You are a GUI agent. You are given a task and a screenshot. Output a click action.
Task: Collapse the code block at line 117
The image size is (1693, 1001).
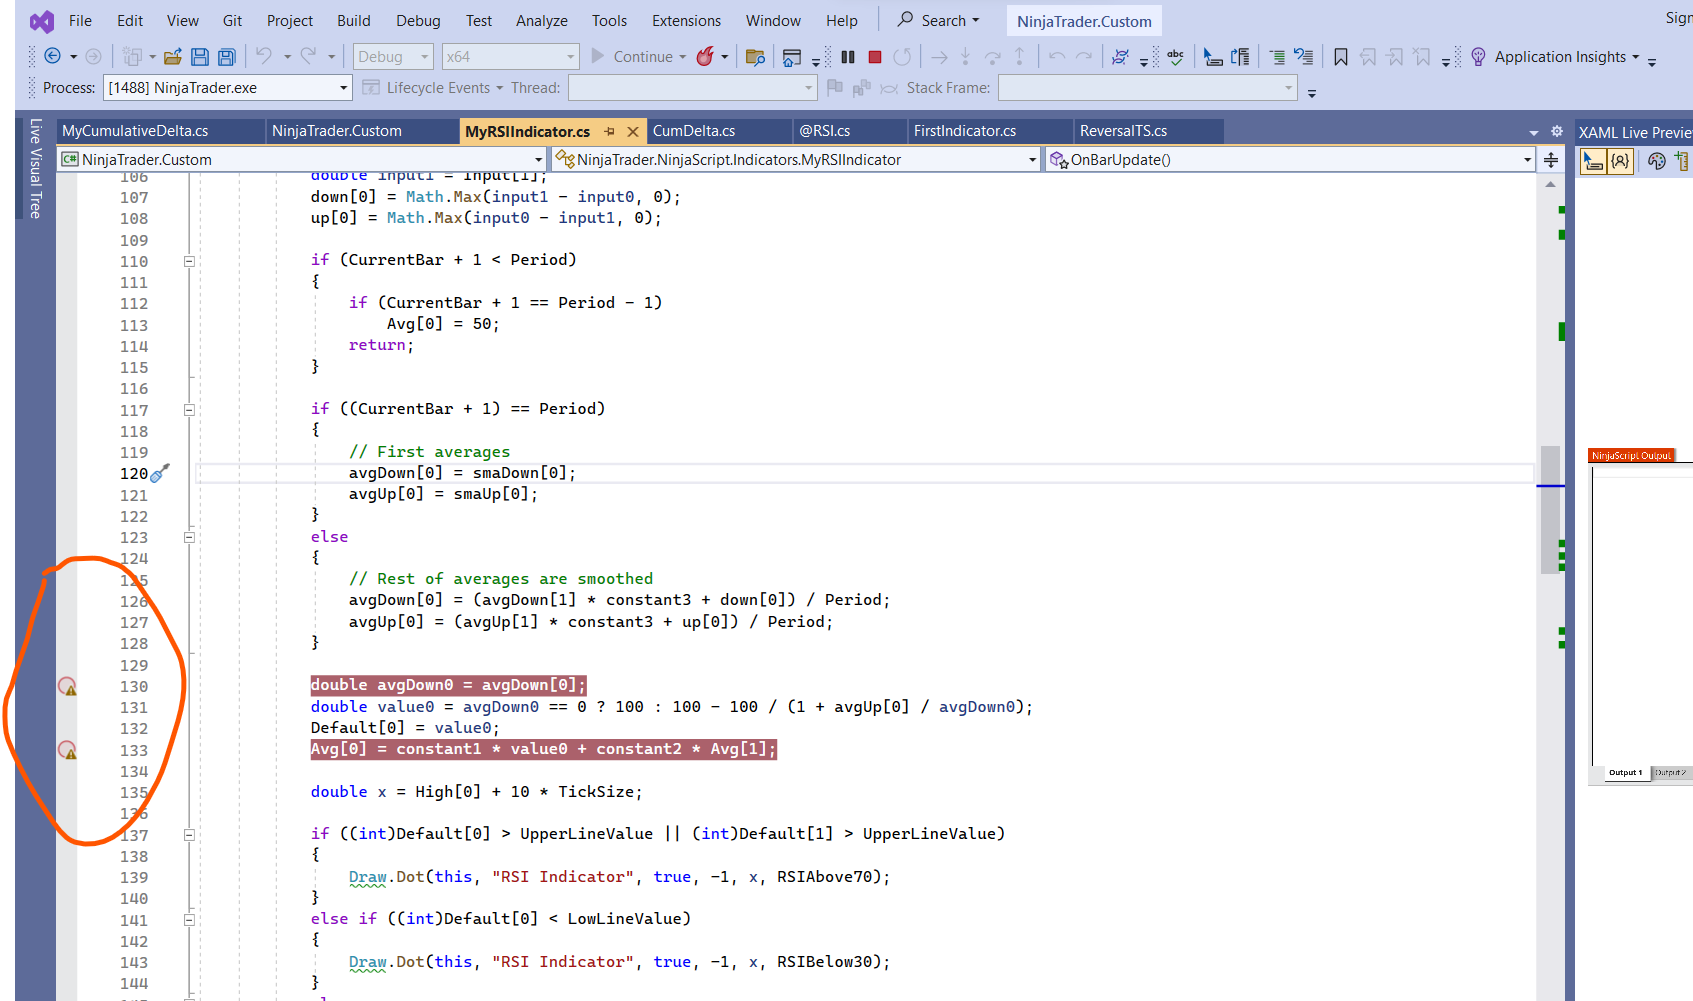point(189,409)
